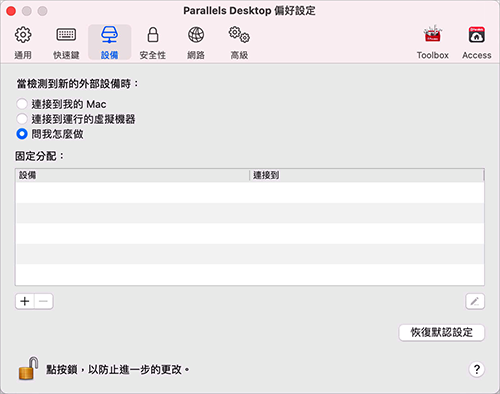Open the 快速鍵 shortcuts tab
The width and height of the screenshot is (500, 394).
click(x=66, y=43)
